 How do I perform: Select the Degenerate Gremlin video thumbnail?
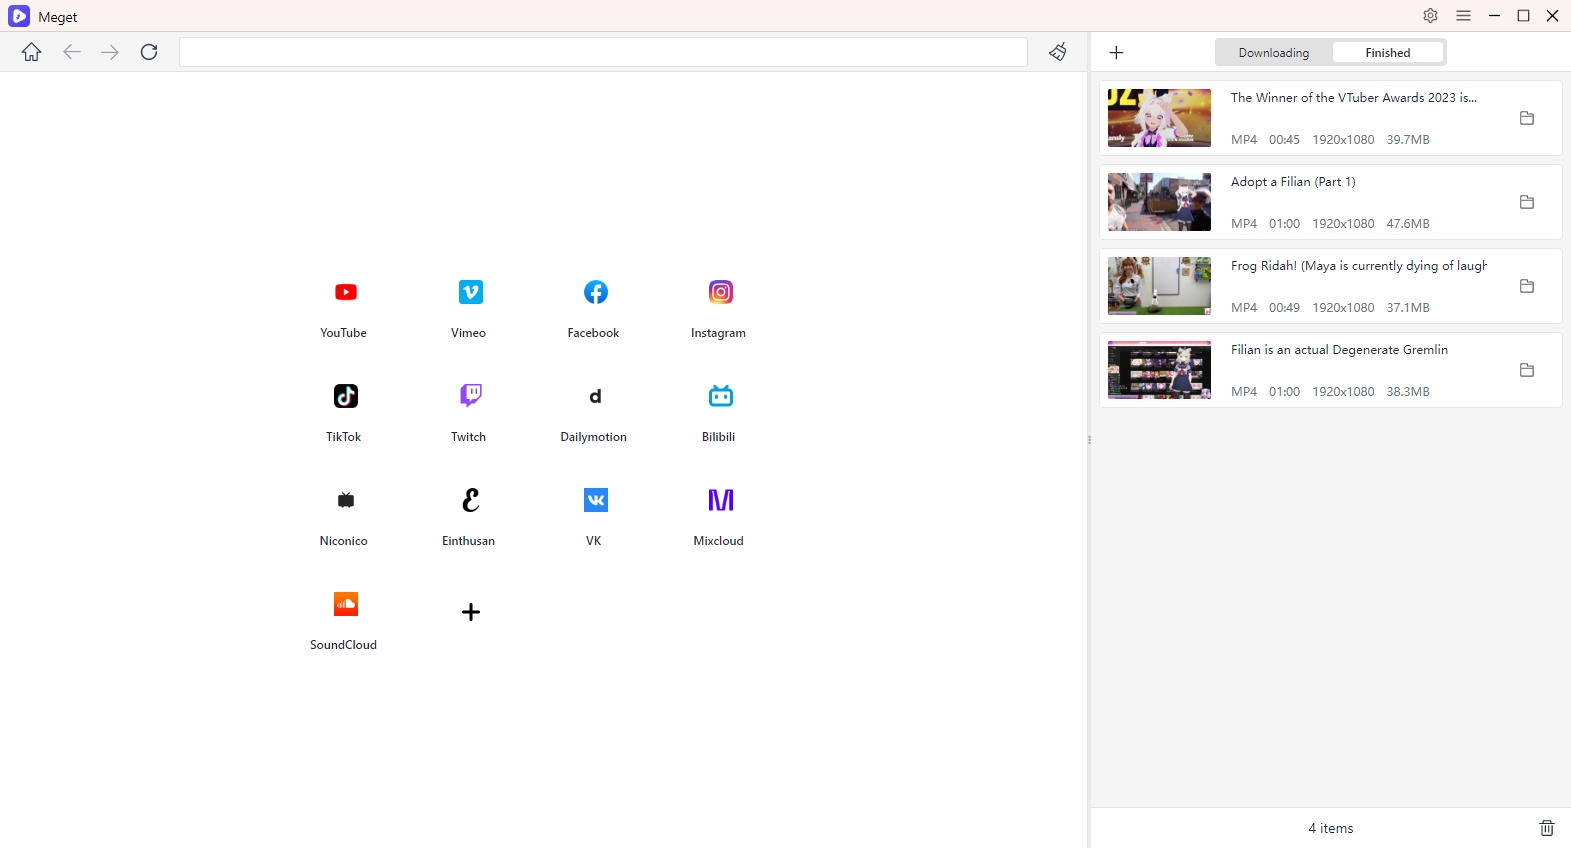tap(1159, 370)
